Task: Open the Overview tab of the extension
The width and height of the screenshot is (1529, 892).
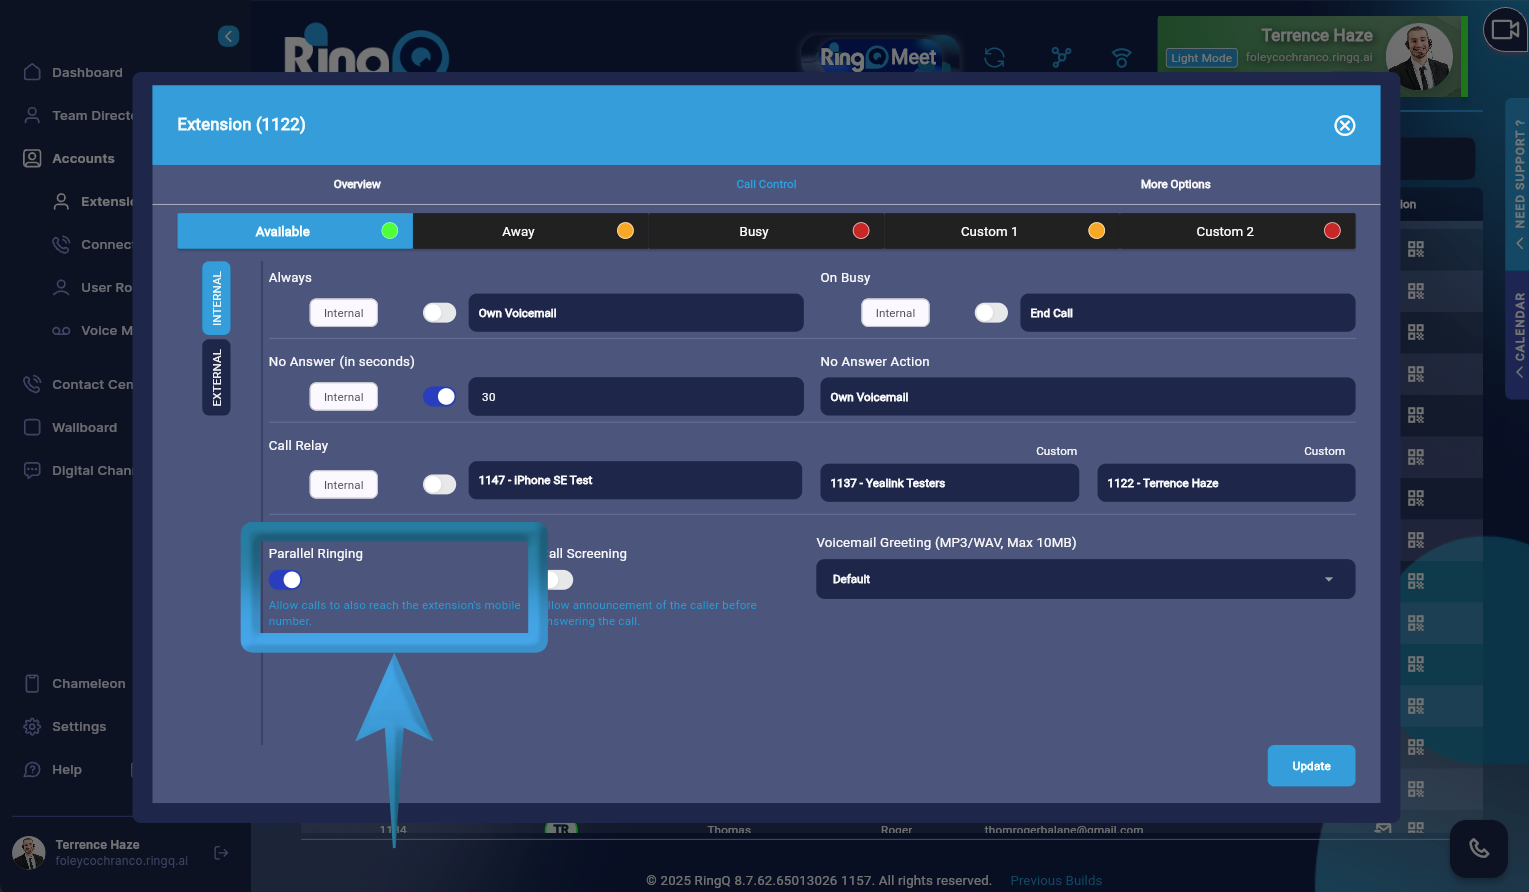Action: point(356,184)
